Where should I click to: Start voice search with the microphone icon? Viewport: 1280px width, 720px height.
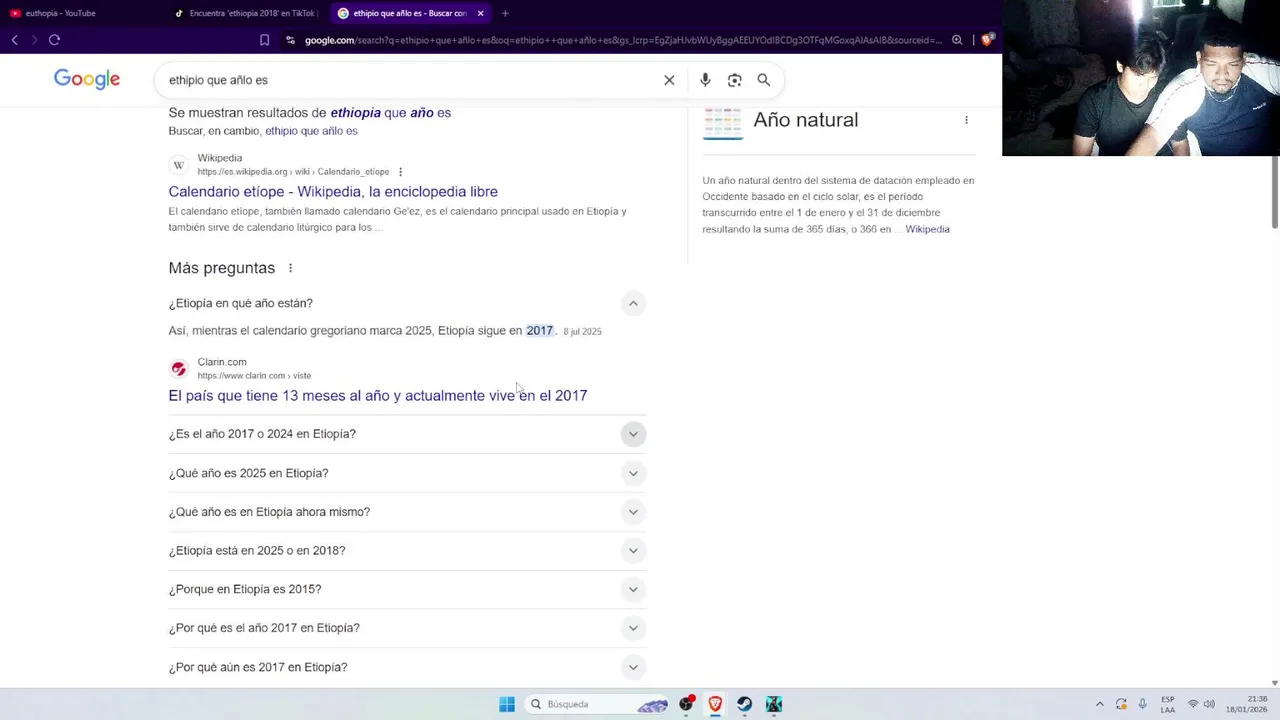click(705, 80)
